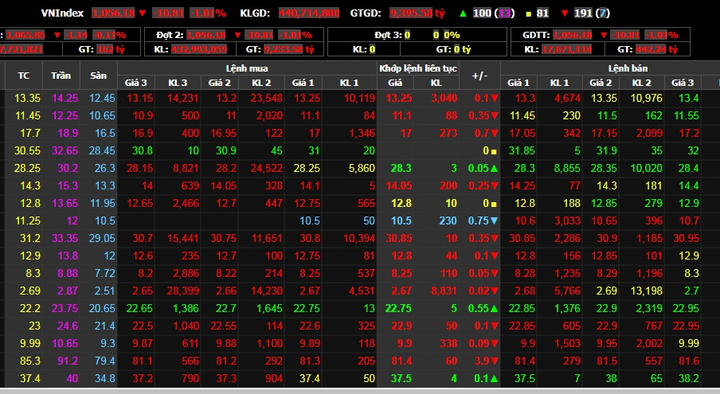This screenshot has width=720, height=394.
Task: Click Giá 3 header under Lệnh mua
Action: point(136,83)
